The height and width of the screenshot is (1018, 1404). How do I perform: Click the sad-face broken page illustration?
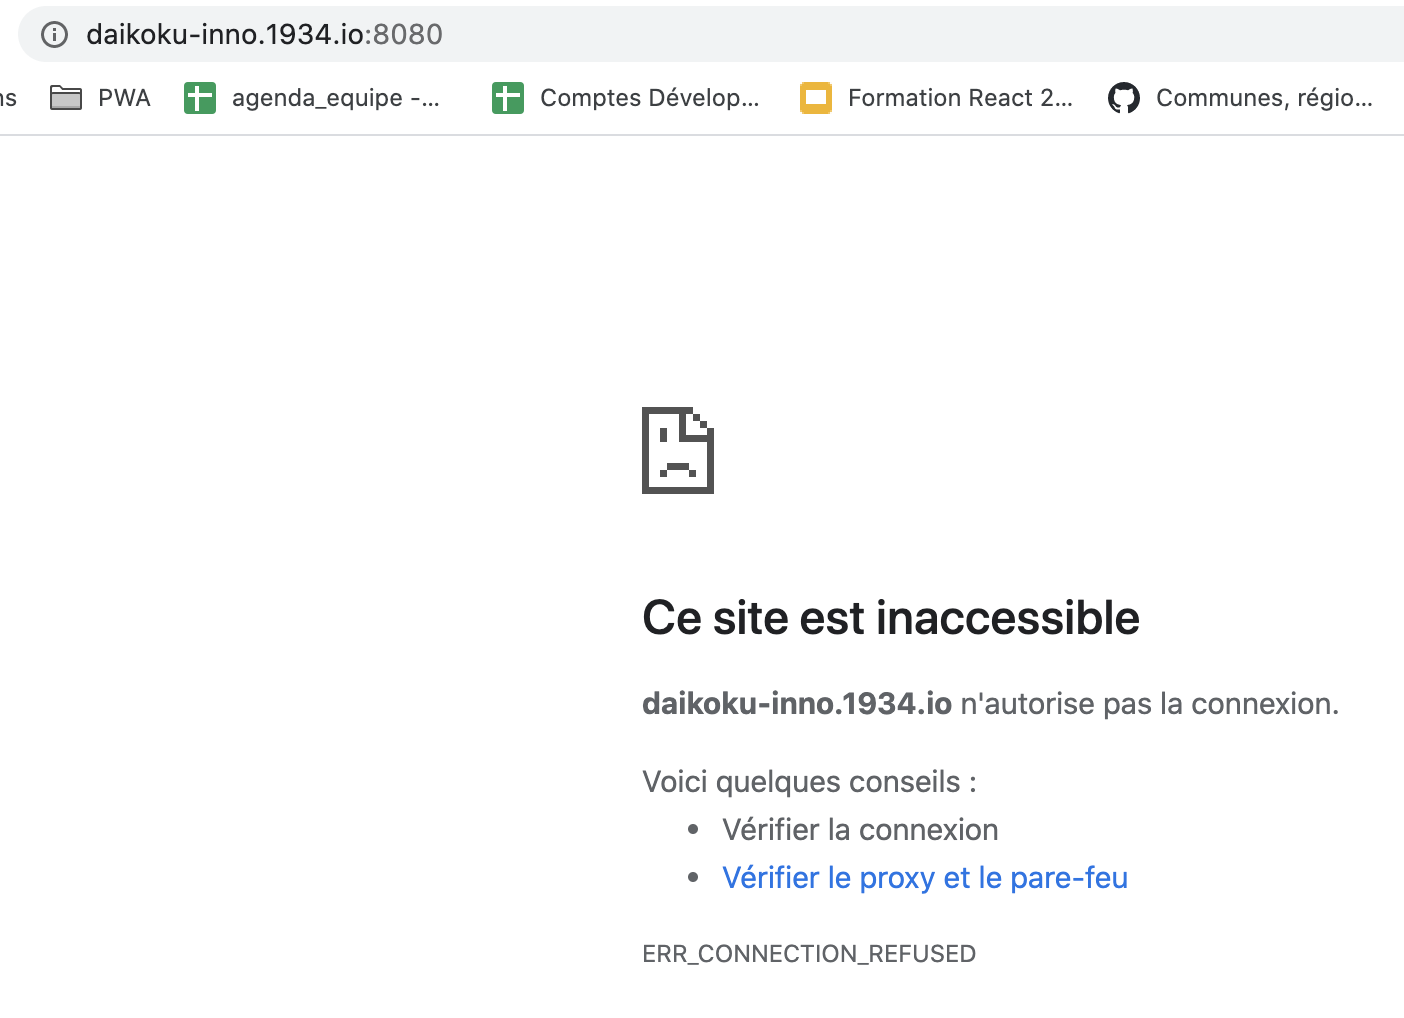click(677, 450)
